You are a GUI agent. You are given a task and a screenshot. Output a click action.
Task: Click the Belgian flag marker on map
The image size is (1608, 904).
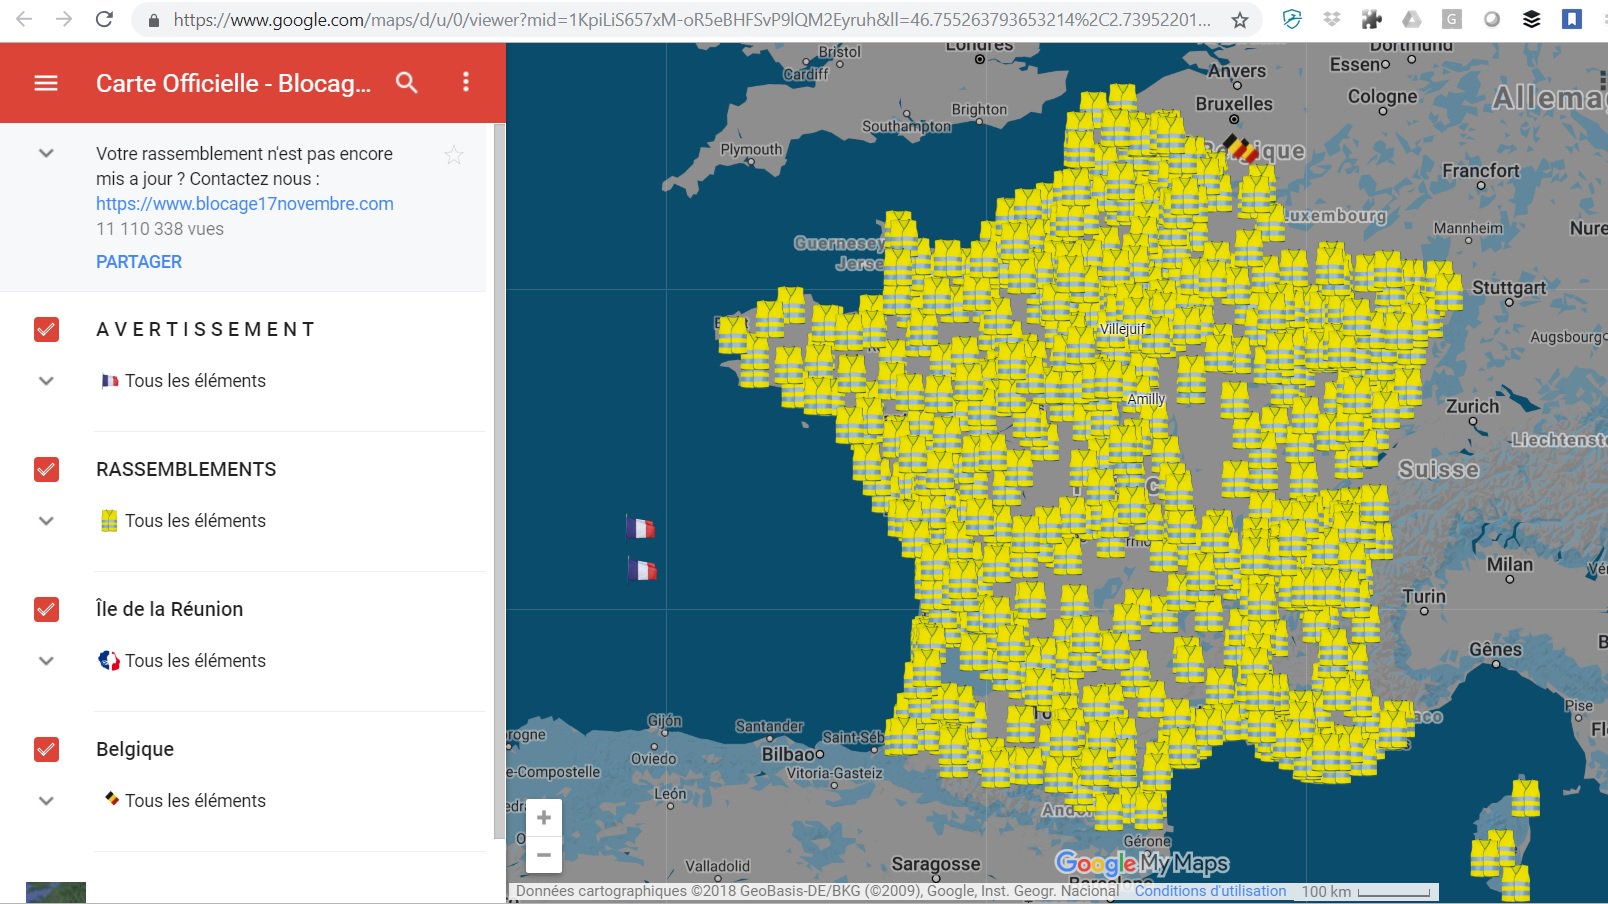coord(1241,149)
